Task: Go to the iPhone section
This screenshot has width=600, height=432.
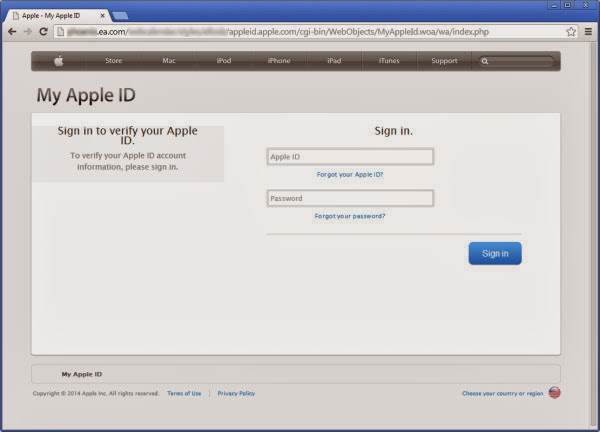Action: [x=278, y=61]
